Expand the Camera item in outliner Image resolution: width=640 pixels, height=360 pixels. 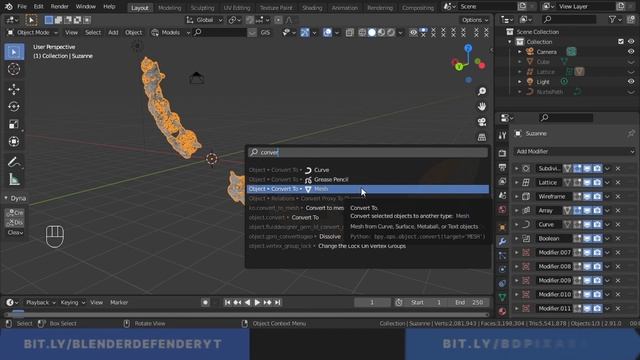520,52
